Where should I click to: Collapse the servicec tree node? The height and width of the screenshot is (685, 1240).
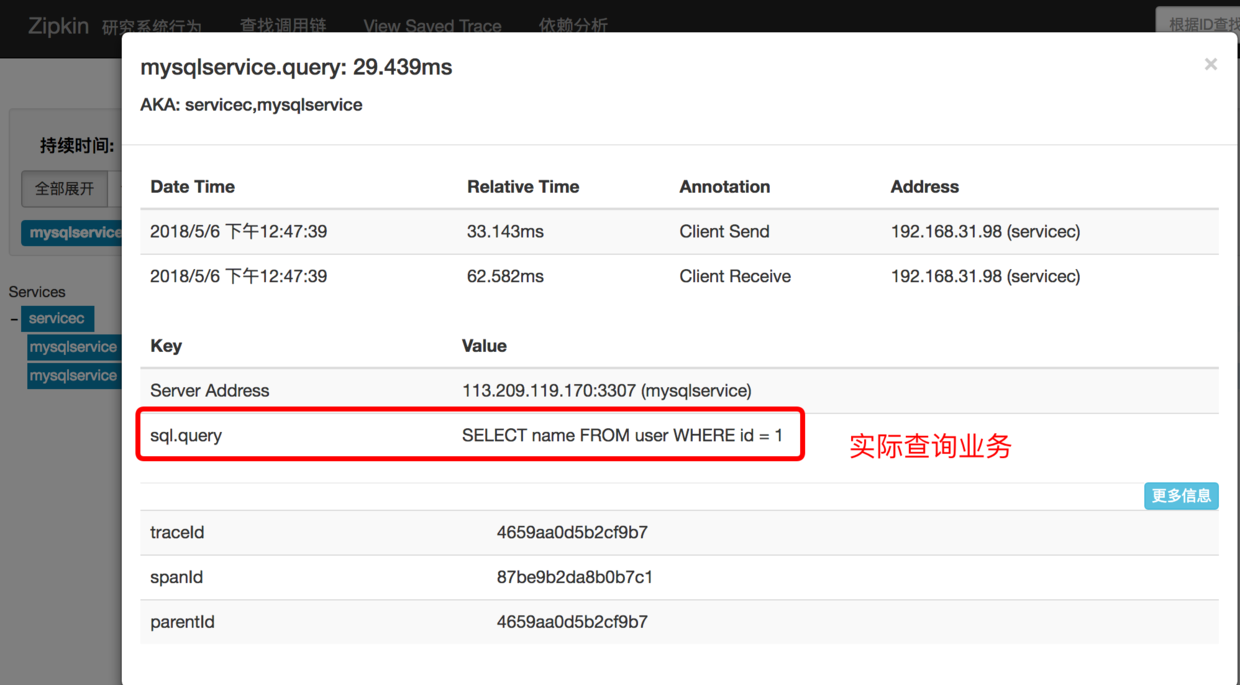(14, 319)
